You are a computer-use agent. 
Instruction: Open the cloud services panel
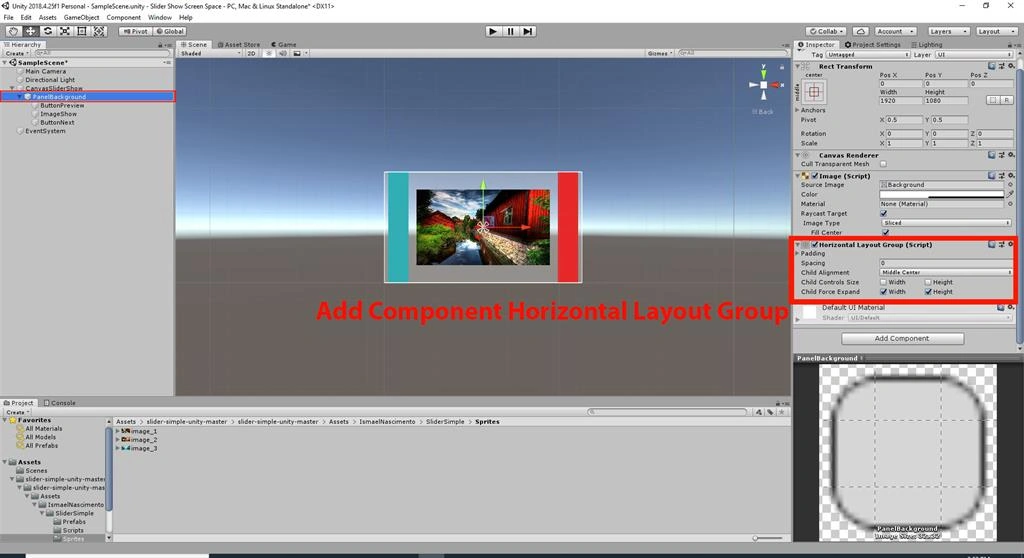point(861,31)
